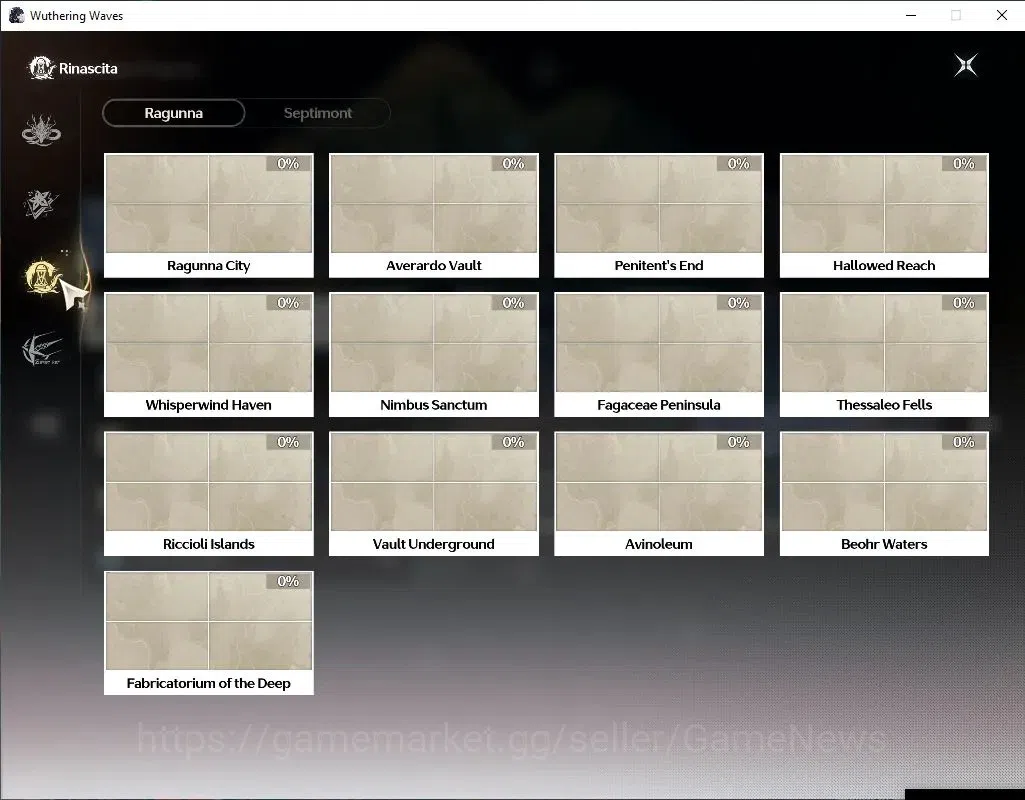Click the Rinascita emblem icon in header
Screen dimensions: 1025x800
pos(41,68)
